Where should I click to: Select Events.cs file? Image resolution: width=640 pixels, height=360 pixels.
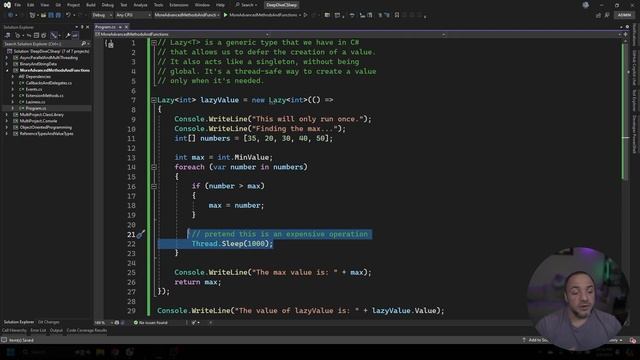point(33,89)
